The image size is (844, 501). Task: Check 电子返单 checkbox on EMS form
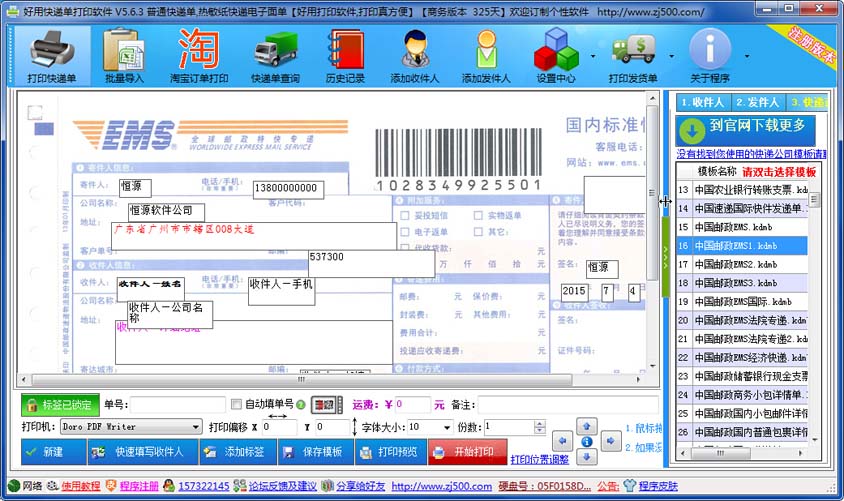point(405,232)
